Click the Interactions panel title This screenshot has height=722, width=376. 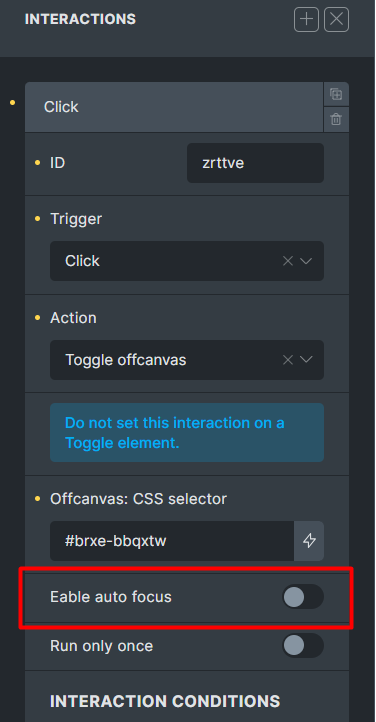pyautogui.click(x=80, y=19)
